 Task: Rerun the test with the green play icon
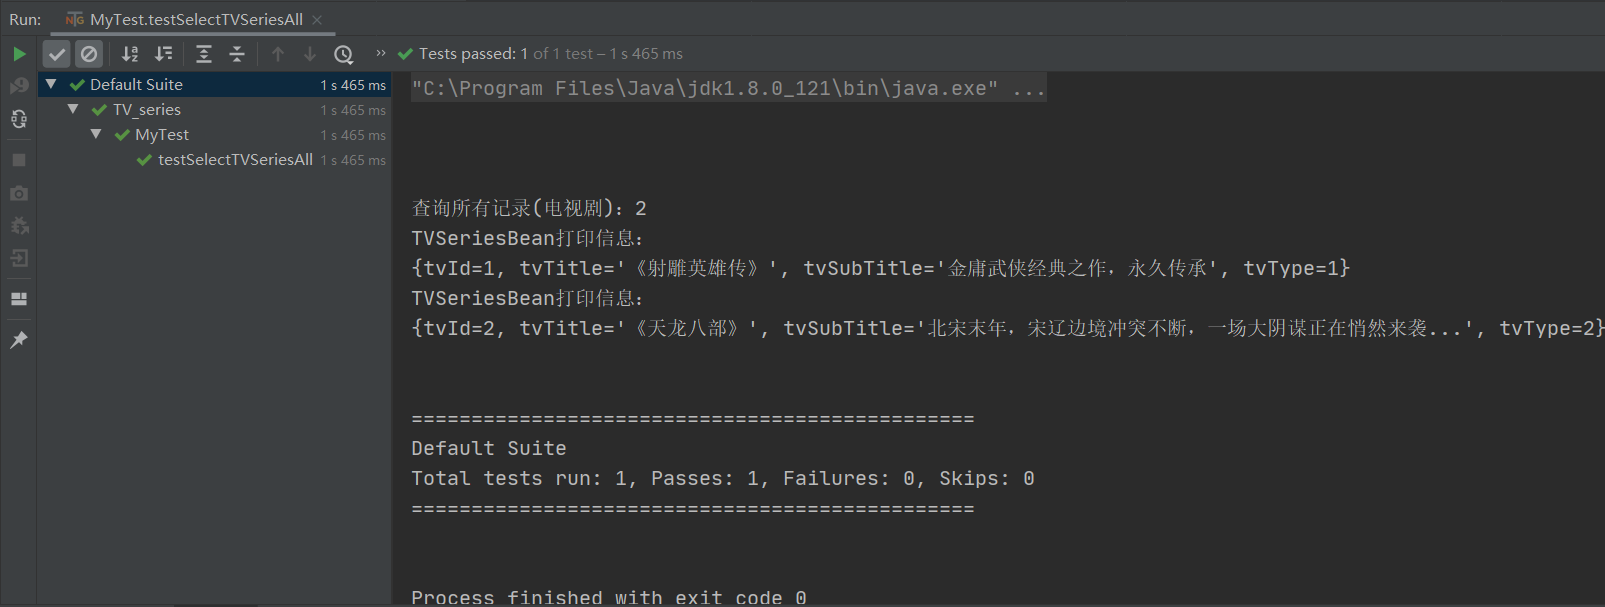pyautogui.click(x=19, y=54)
